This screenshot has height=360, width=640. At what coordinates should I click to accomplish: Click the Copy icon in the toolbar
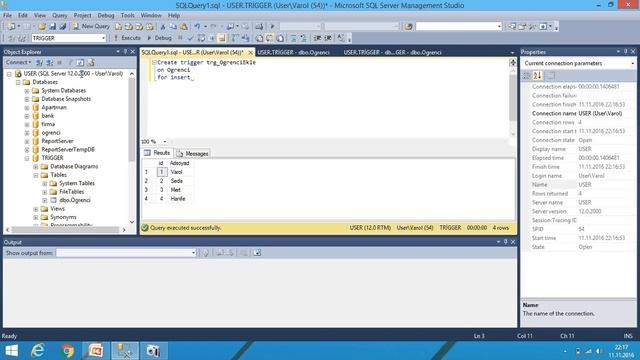173,26
